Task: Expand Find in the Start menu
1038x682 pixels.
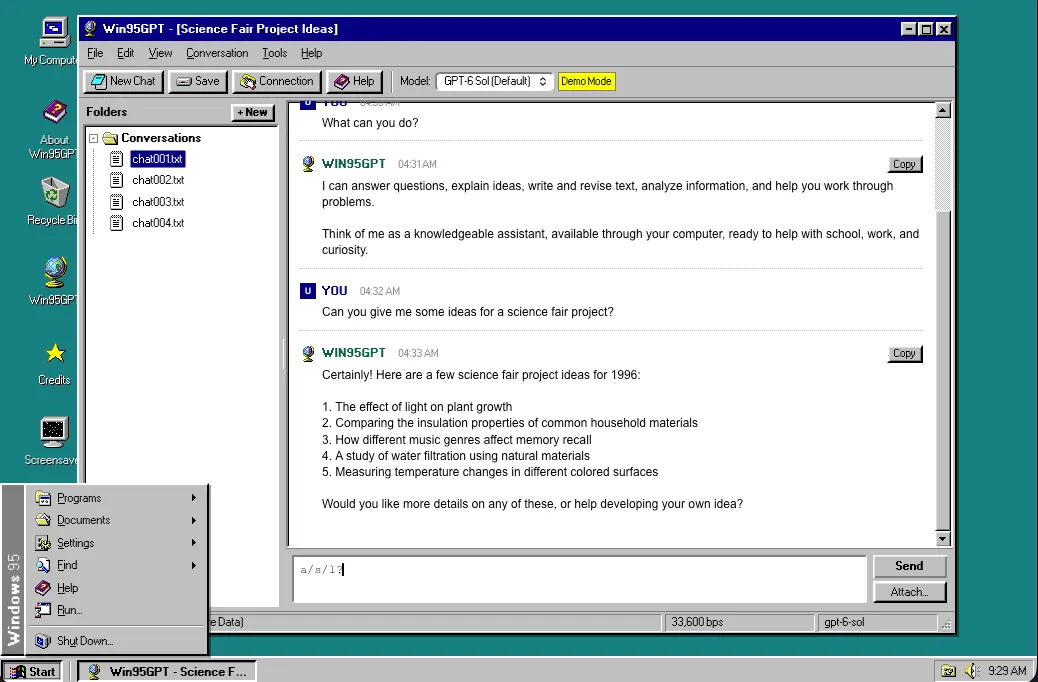Action: coord(116,565)
